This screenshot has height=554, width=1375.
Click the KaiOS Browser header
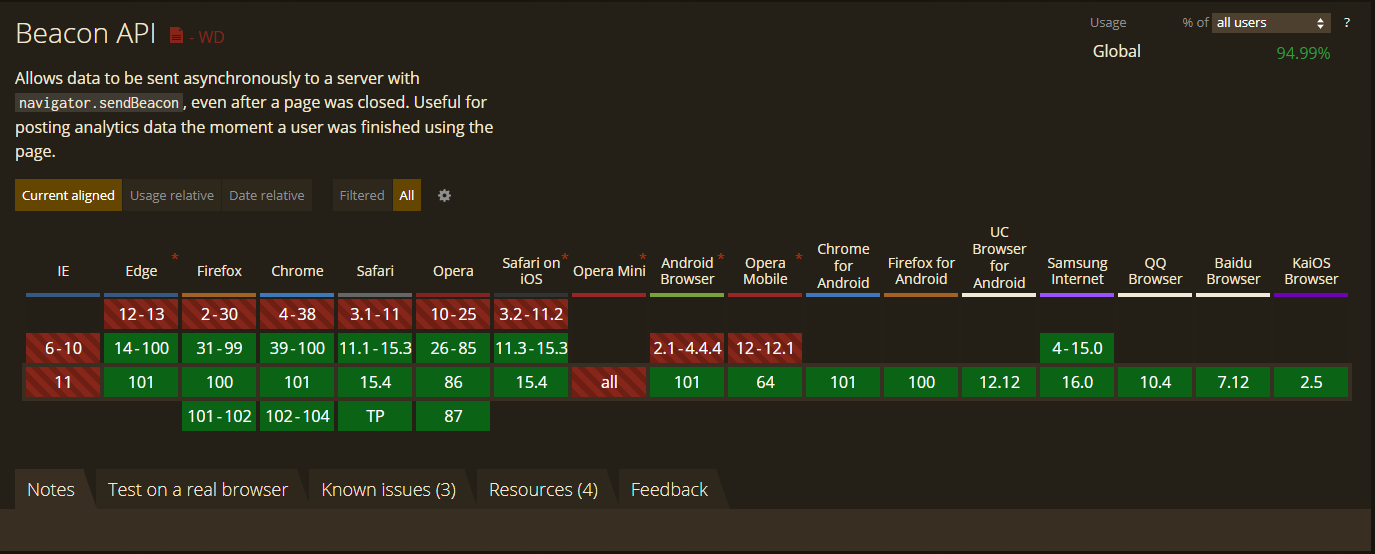tap(1311, 271)
